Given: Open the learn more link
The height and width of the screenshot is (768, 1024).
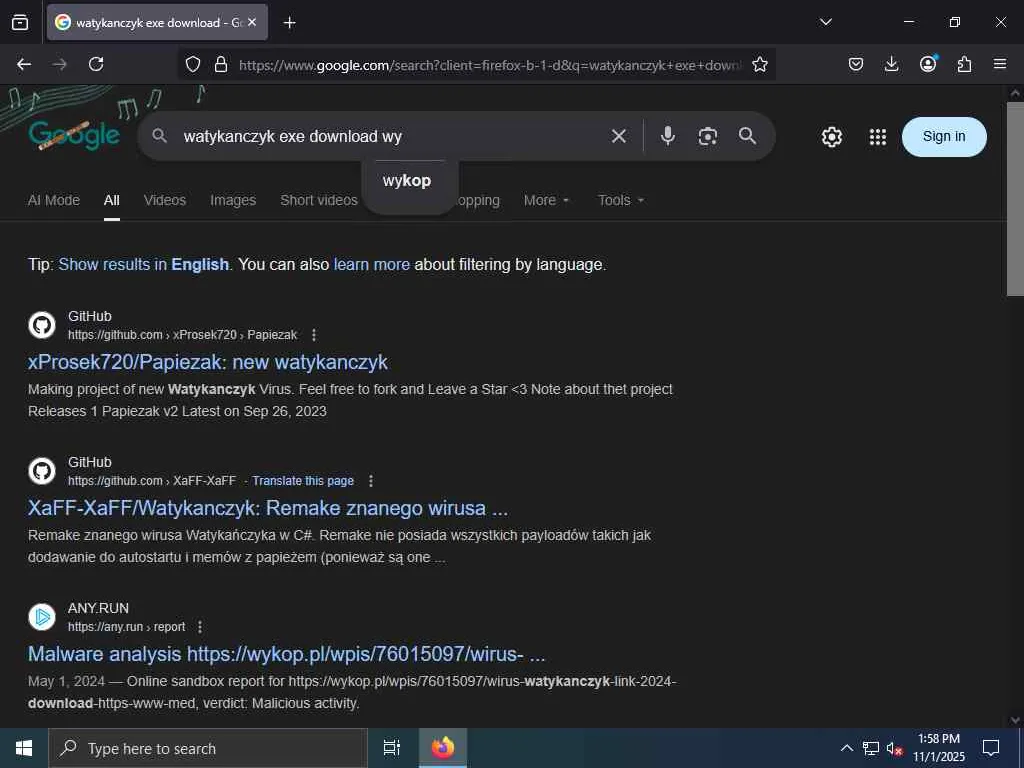Looking at the screenshot, I should 372,264.
